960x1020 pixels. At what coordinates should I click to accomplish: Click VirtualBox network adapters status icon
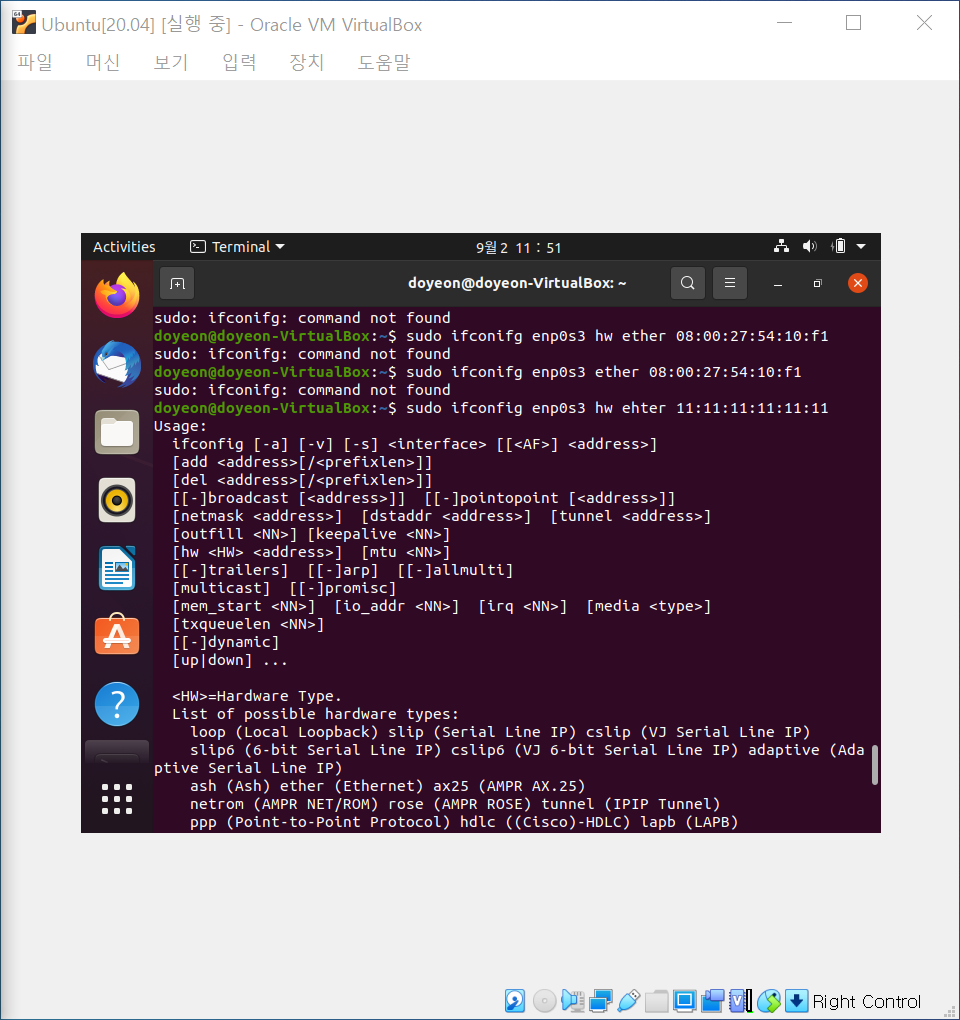[x=600, y=1000]
